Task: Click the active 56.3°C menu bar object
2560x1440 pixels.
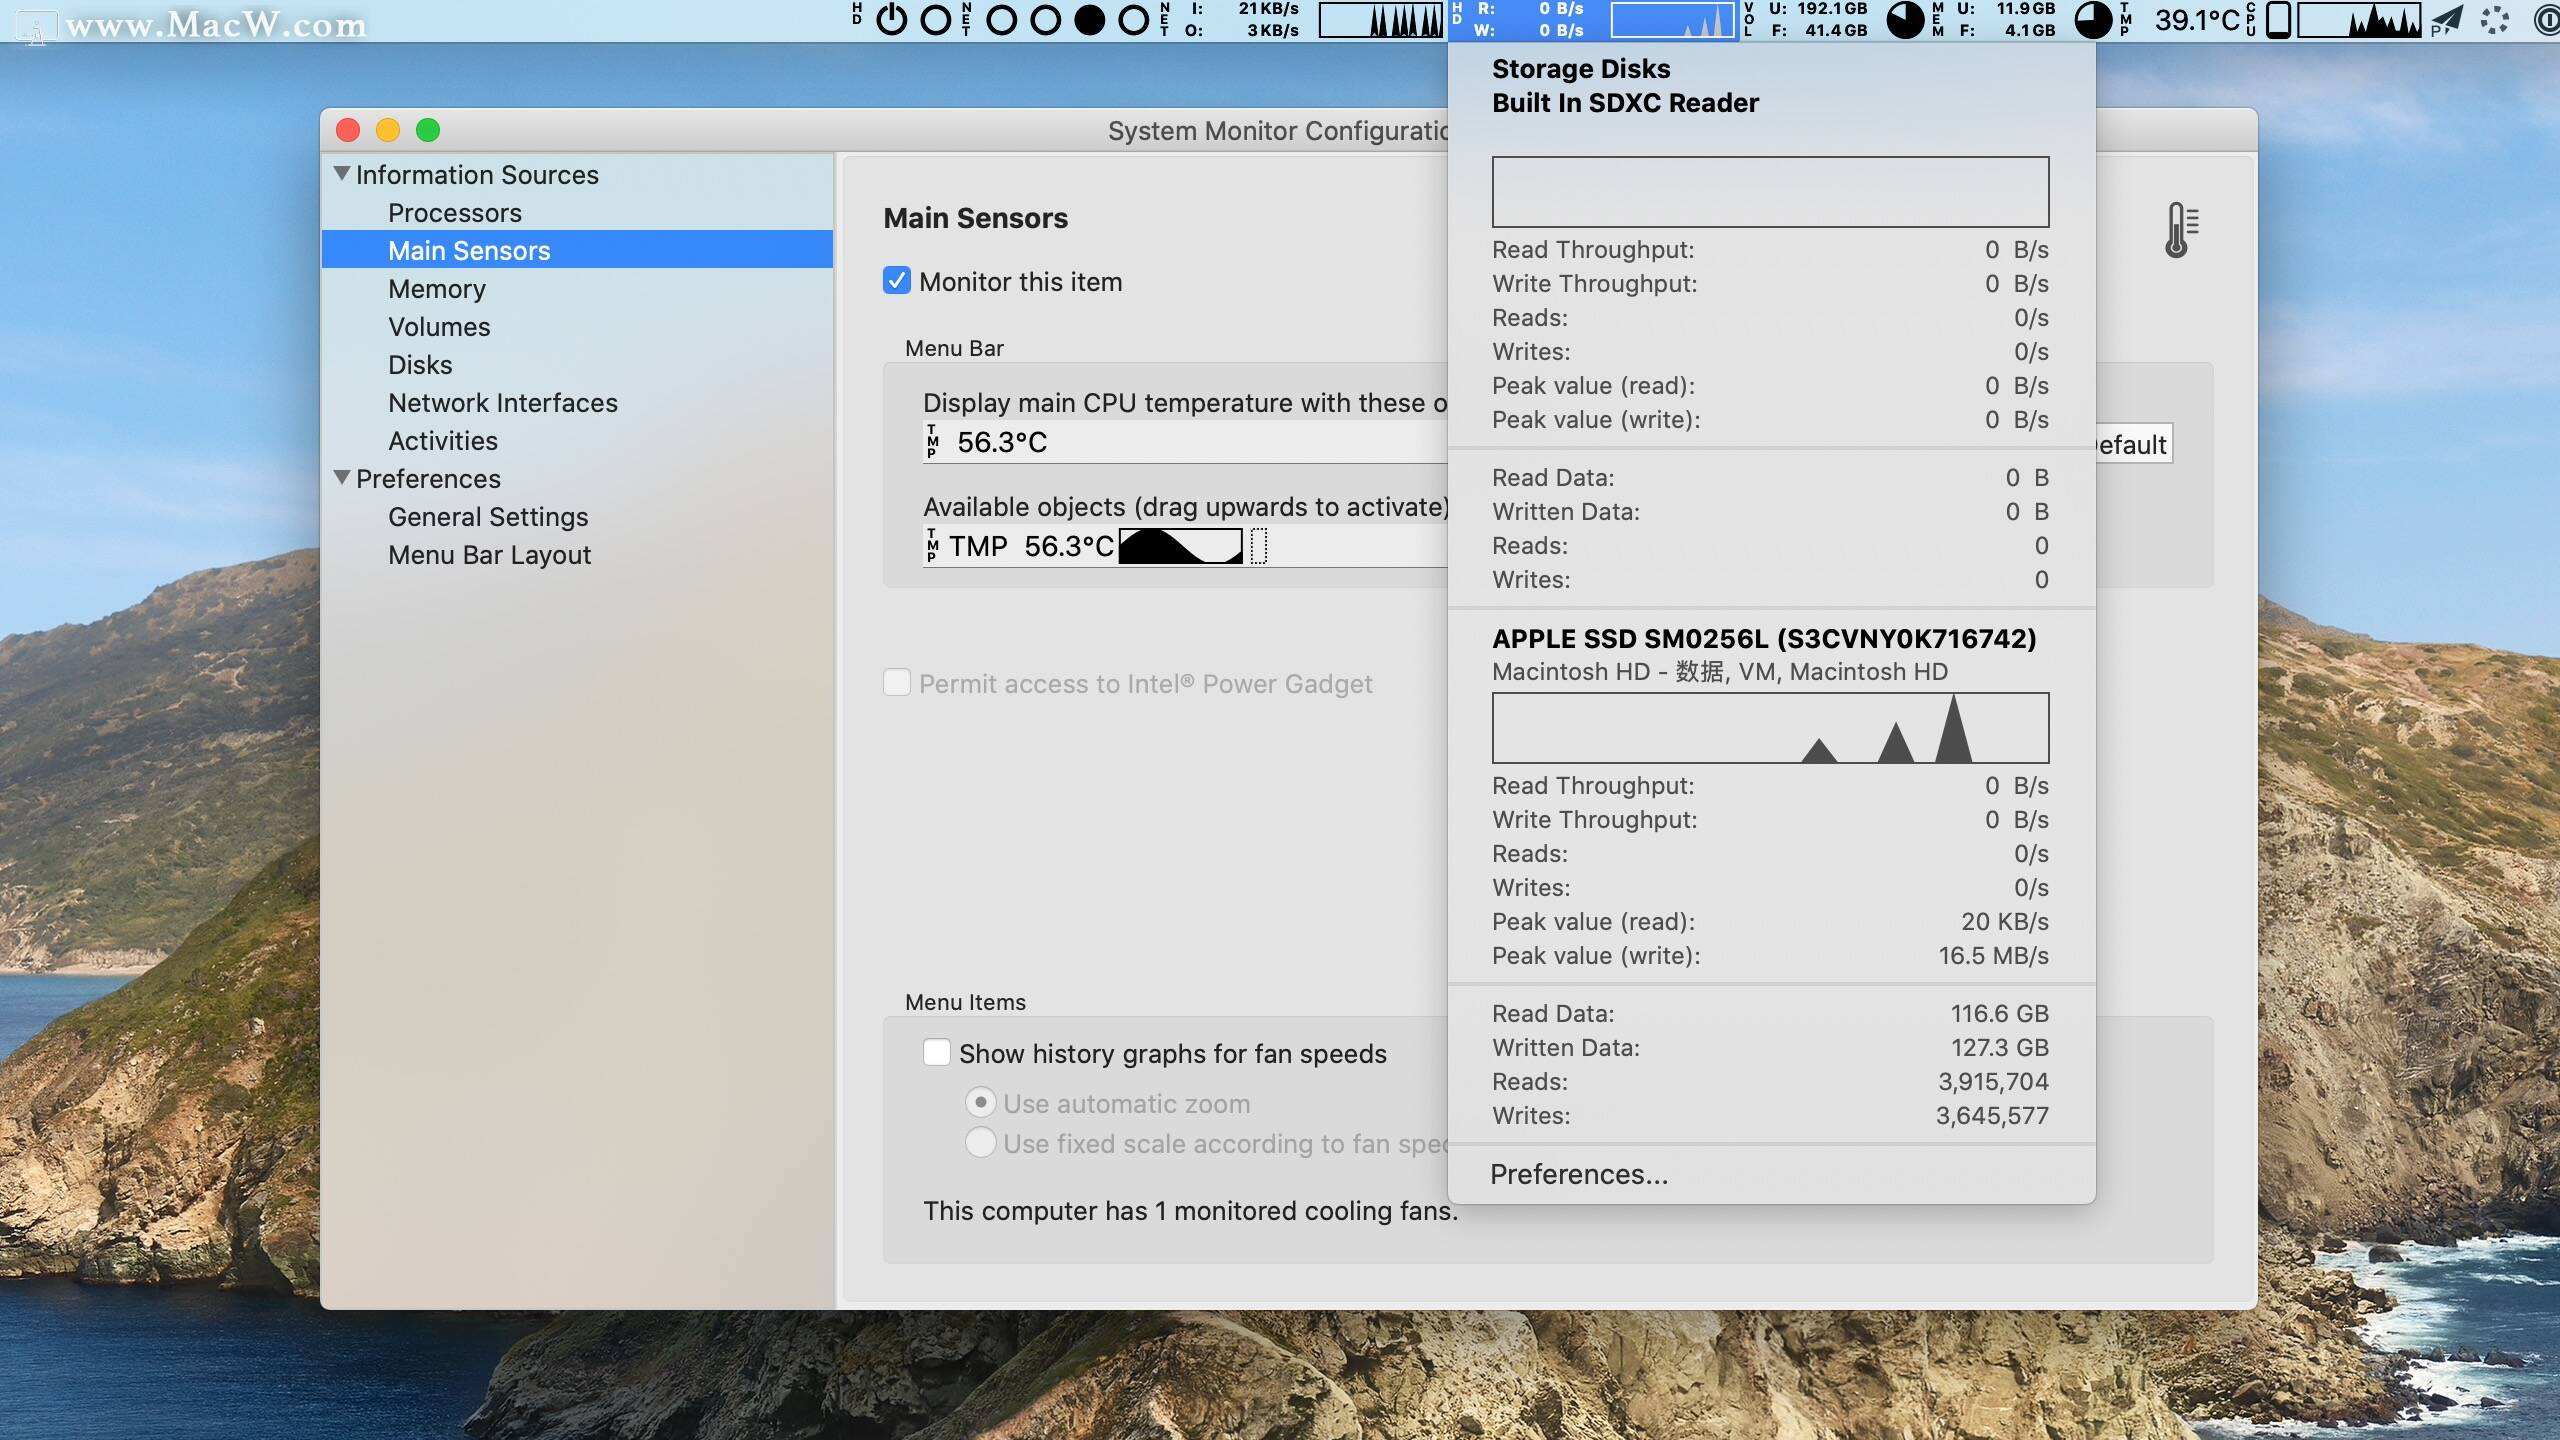Action: point(1002,442)
